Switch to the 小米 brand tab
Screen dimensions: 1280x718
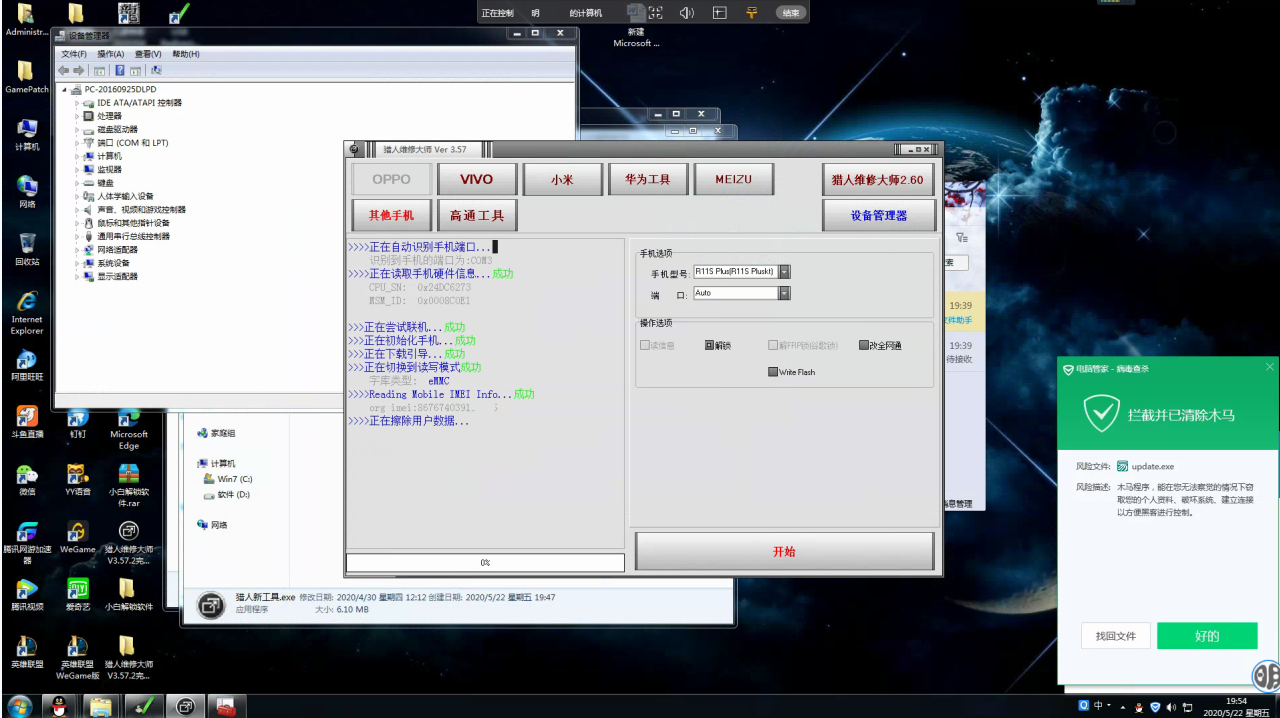pyautogui.click(x=562, y=179)
